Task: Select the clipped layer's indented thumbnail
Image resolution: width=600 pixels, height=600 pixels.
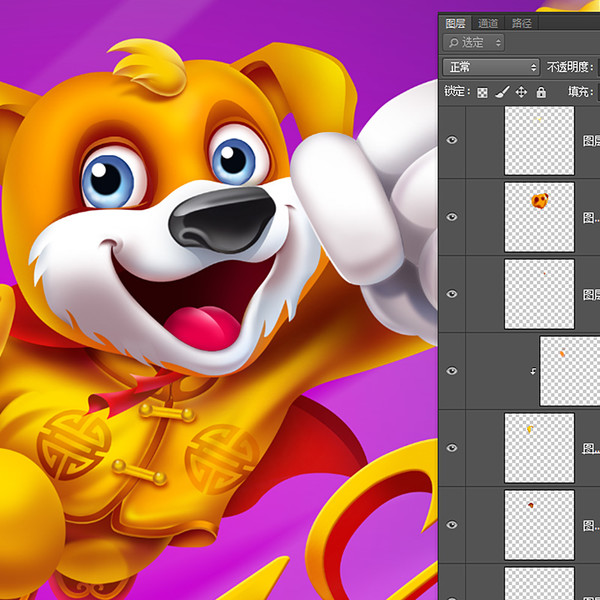Action: pyautogui.click(x=570, y=371)
